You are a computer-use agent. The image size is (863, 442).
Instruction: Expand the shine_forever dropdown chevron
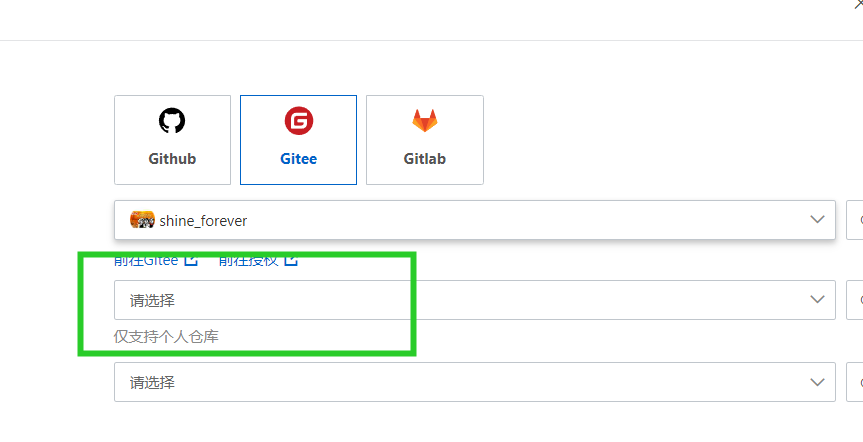click(817, 220)
